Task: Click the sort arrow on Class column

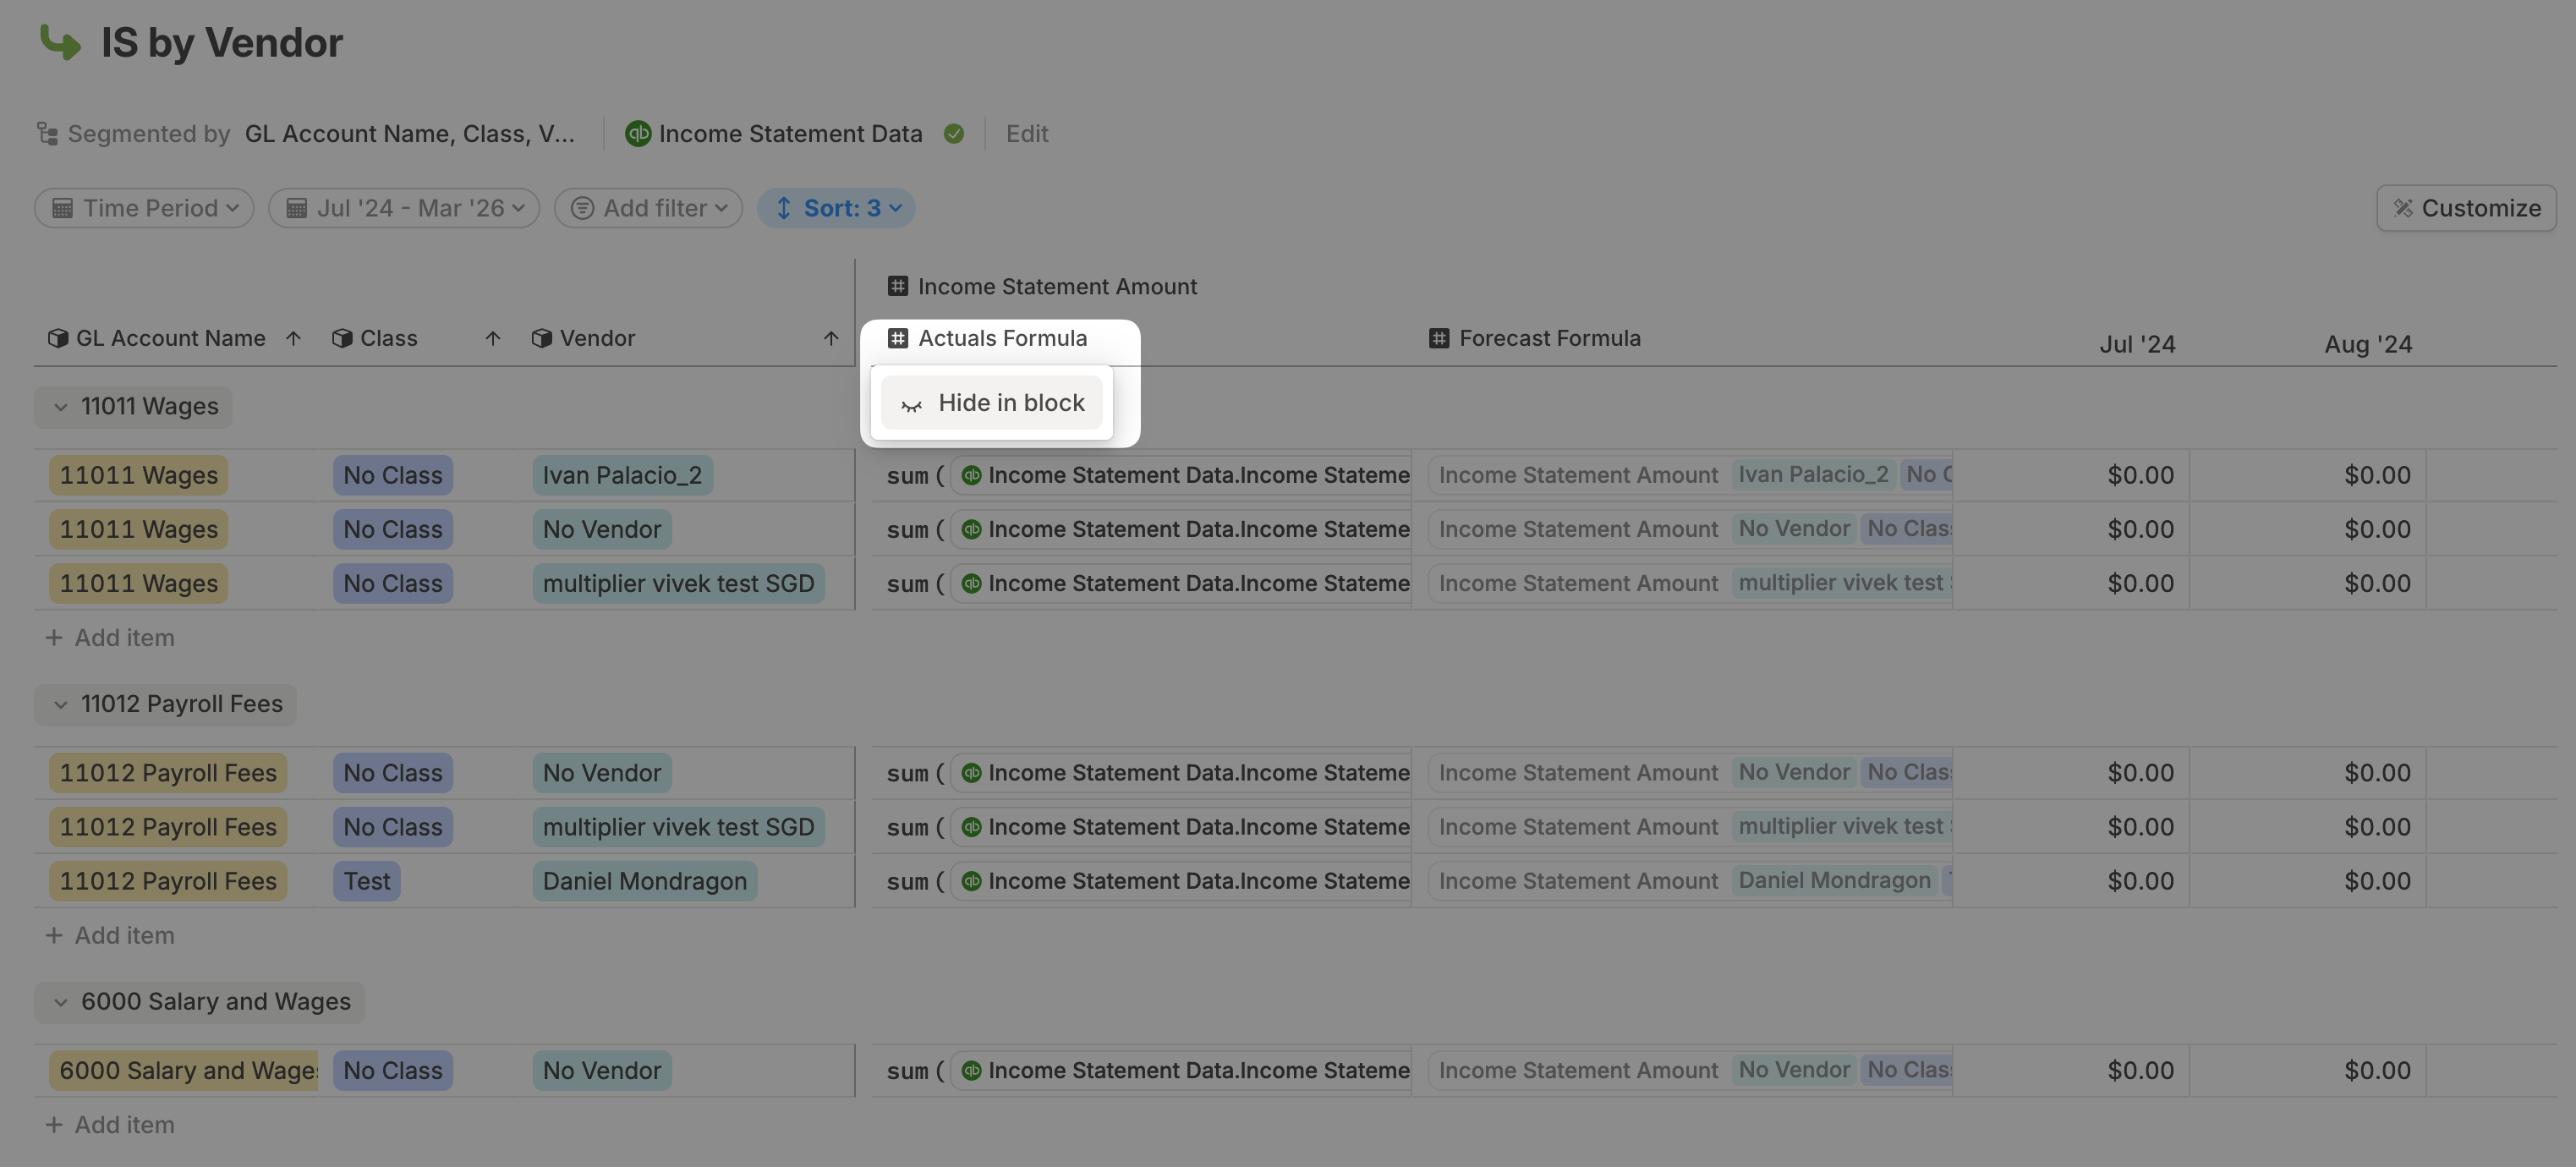Action: (492, 338)
